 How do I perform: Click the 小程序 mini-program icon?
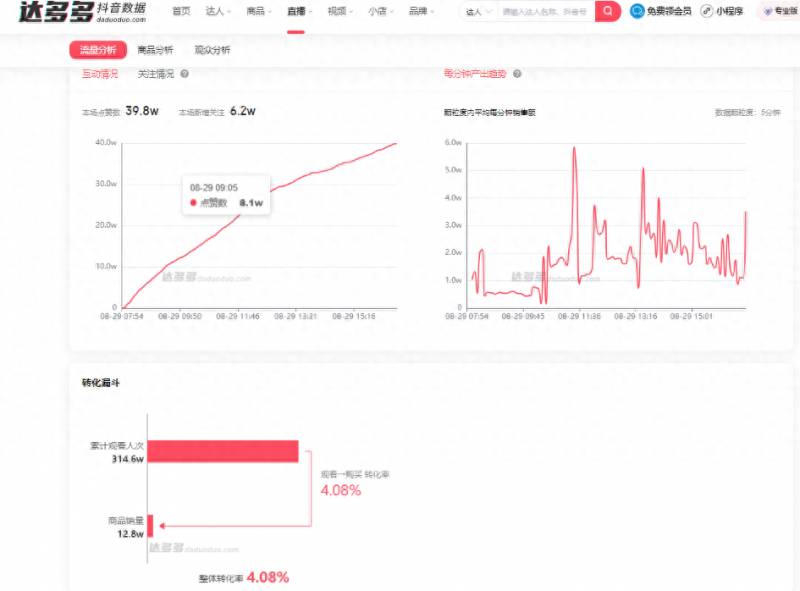pos(707,11)
